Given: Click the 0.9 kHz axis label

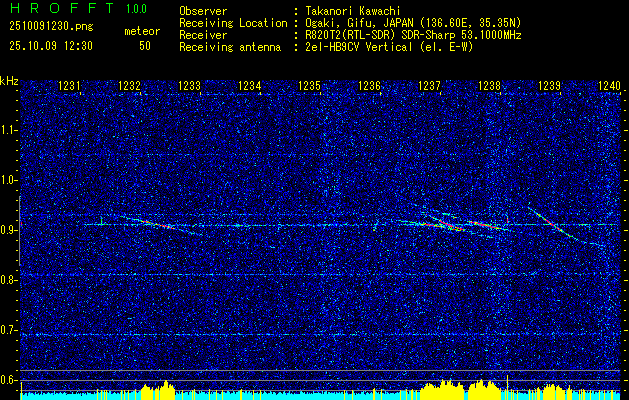Looking at the screenshot, I should coord(8,230).
